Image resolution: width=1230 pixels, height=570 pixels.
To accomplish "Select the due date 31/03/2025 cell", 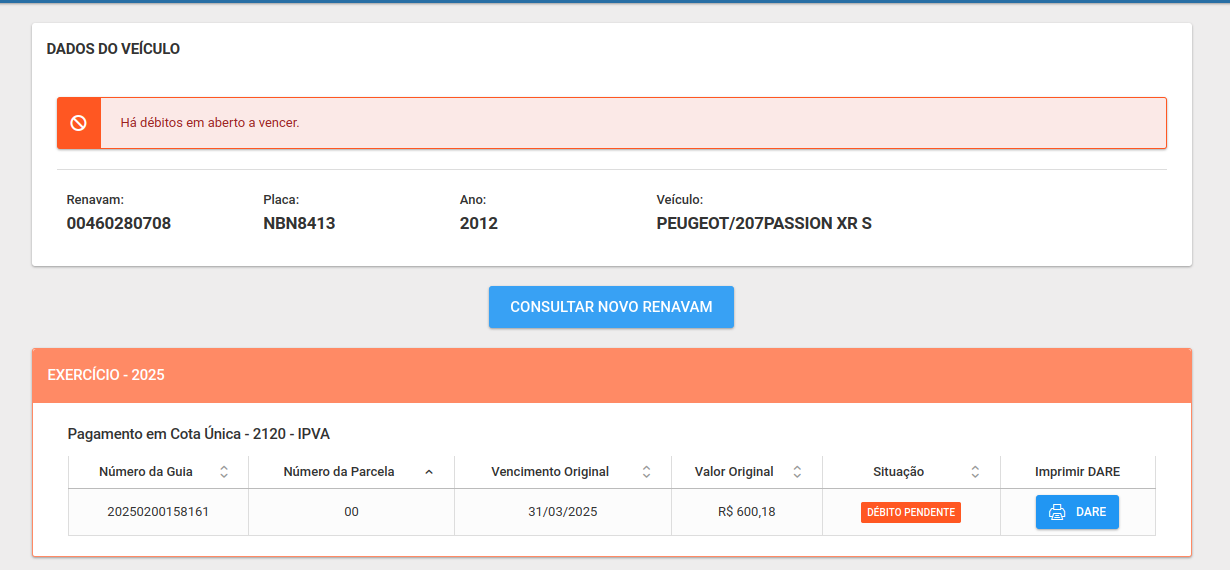I will tap(563, 512).
